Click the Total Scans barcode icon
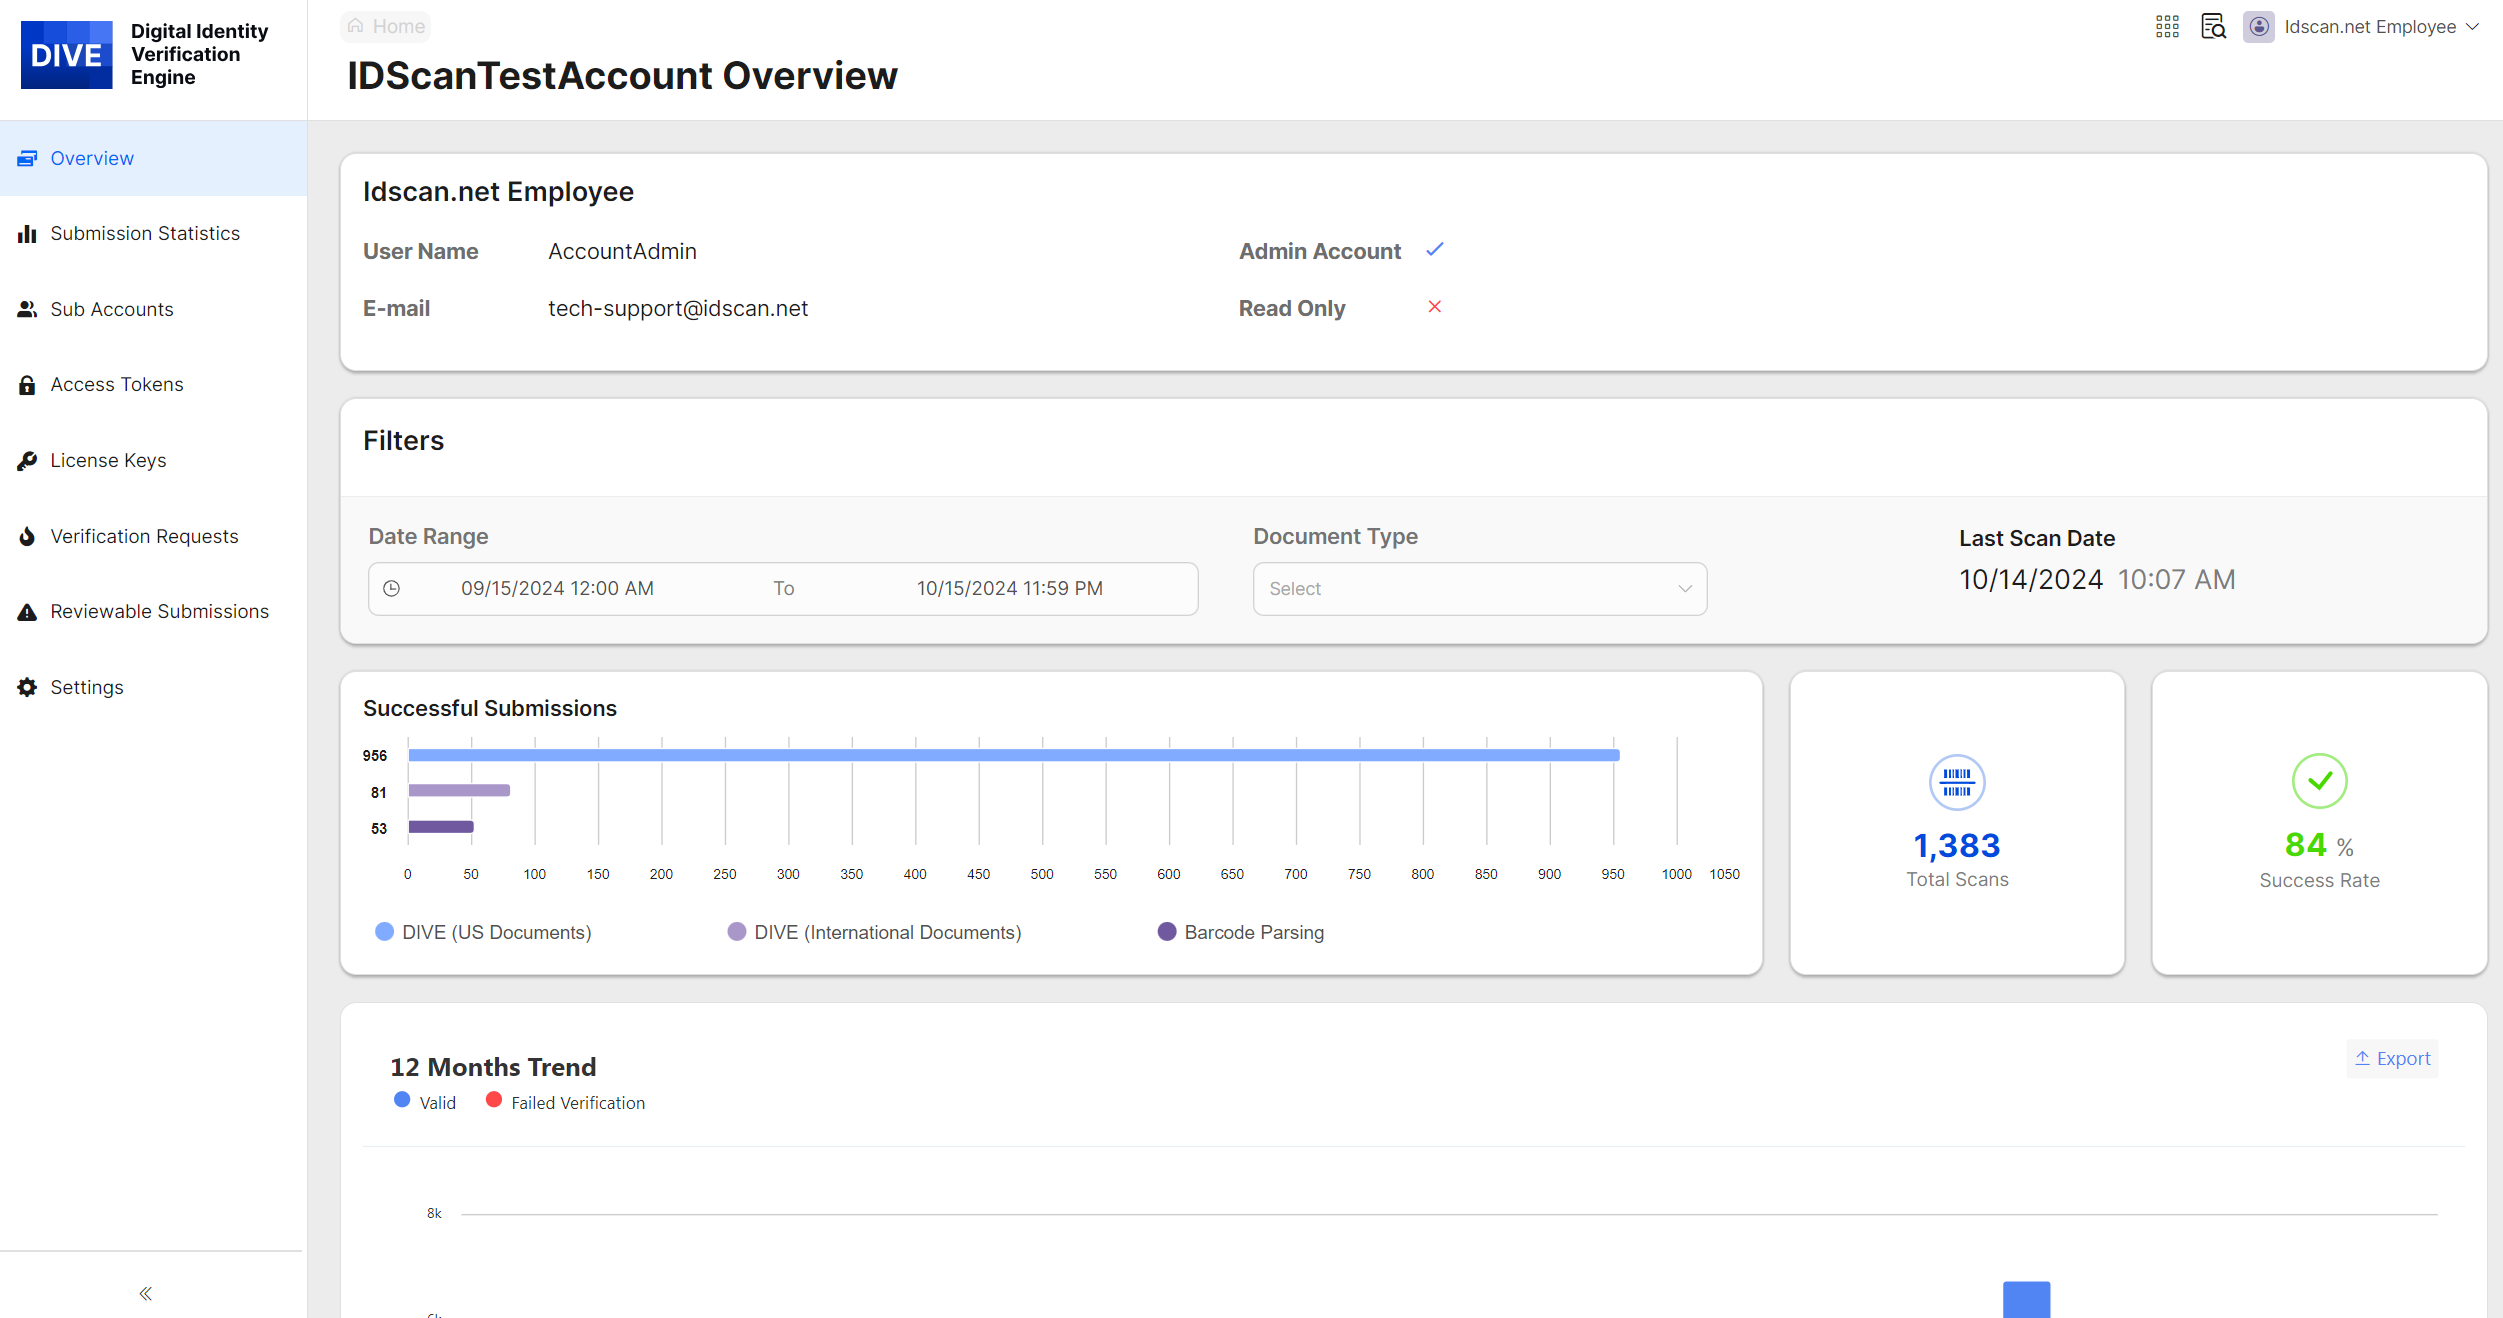 point(1956,782)
